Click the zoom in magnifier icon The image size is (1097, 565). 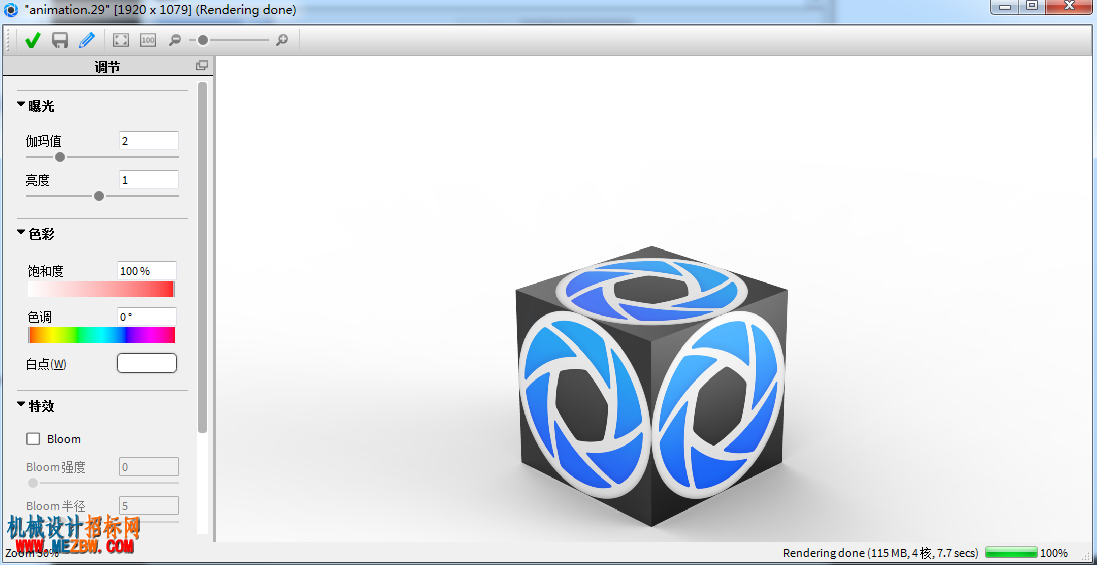click(x=282, y=41)
